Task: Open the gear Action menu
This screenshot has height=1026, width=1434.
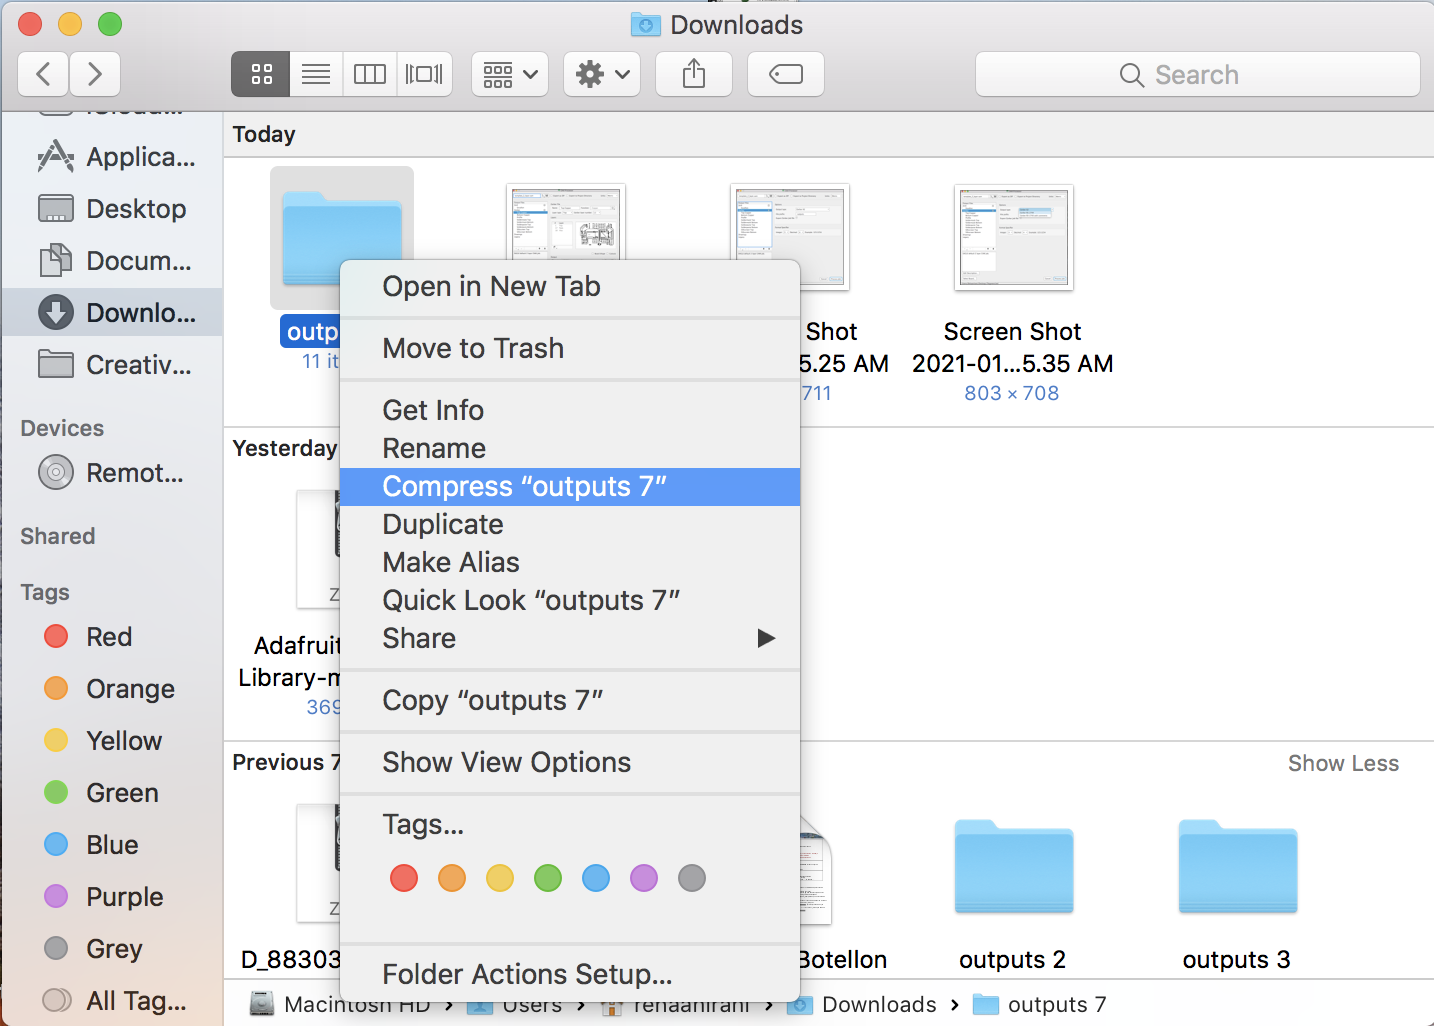Action: click(602, 74)
